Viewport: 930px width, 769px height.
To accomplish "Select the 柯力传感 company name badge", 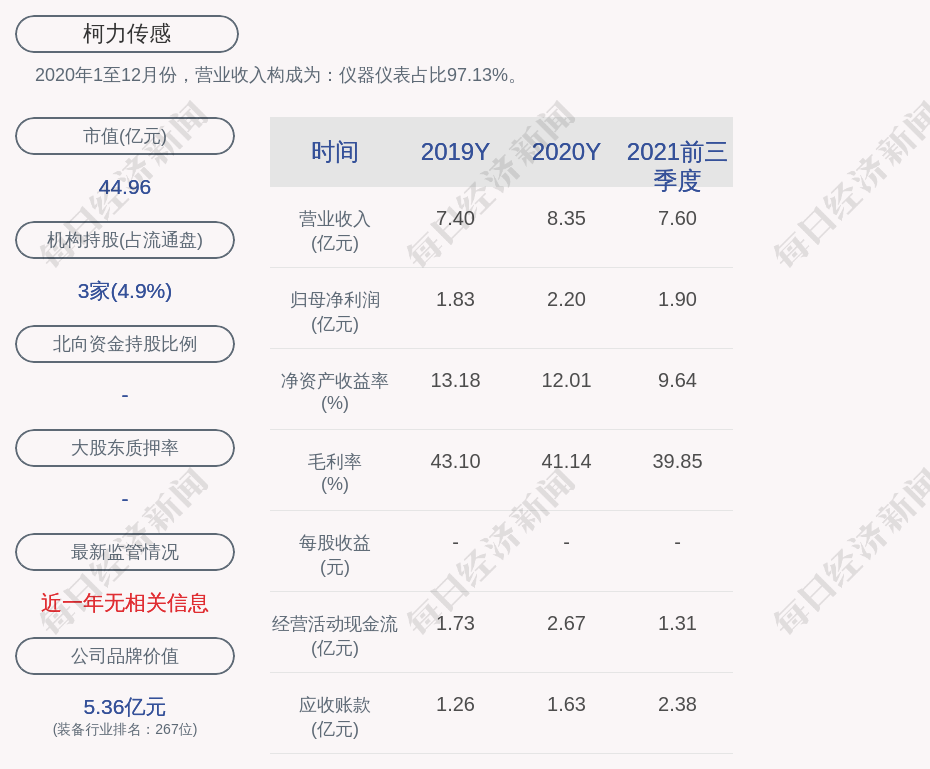I will [x=125, y=33].
